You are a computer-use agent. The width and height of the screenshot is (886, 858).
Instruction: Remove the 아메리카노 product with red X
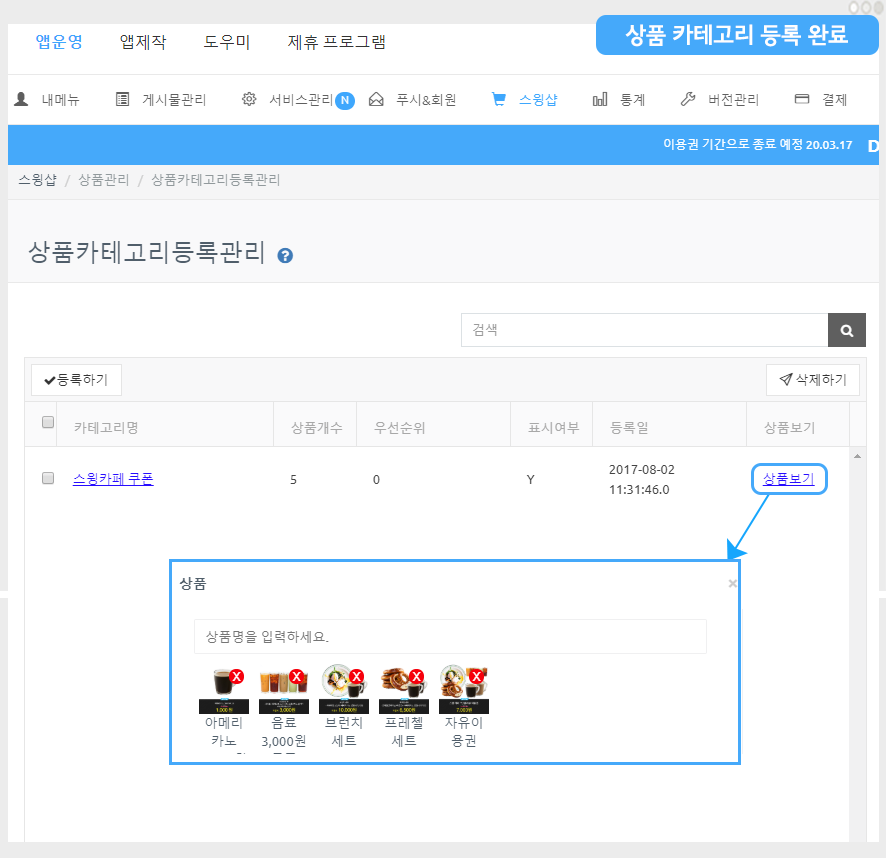237,677
